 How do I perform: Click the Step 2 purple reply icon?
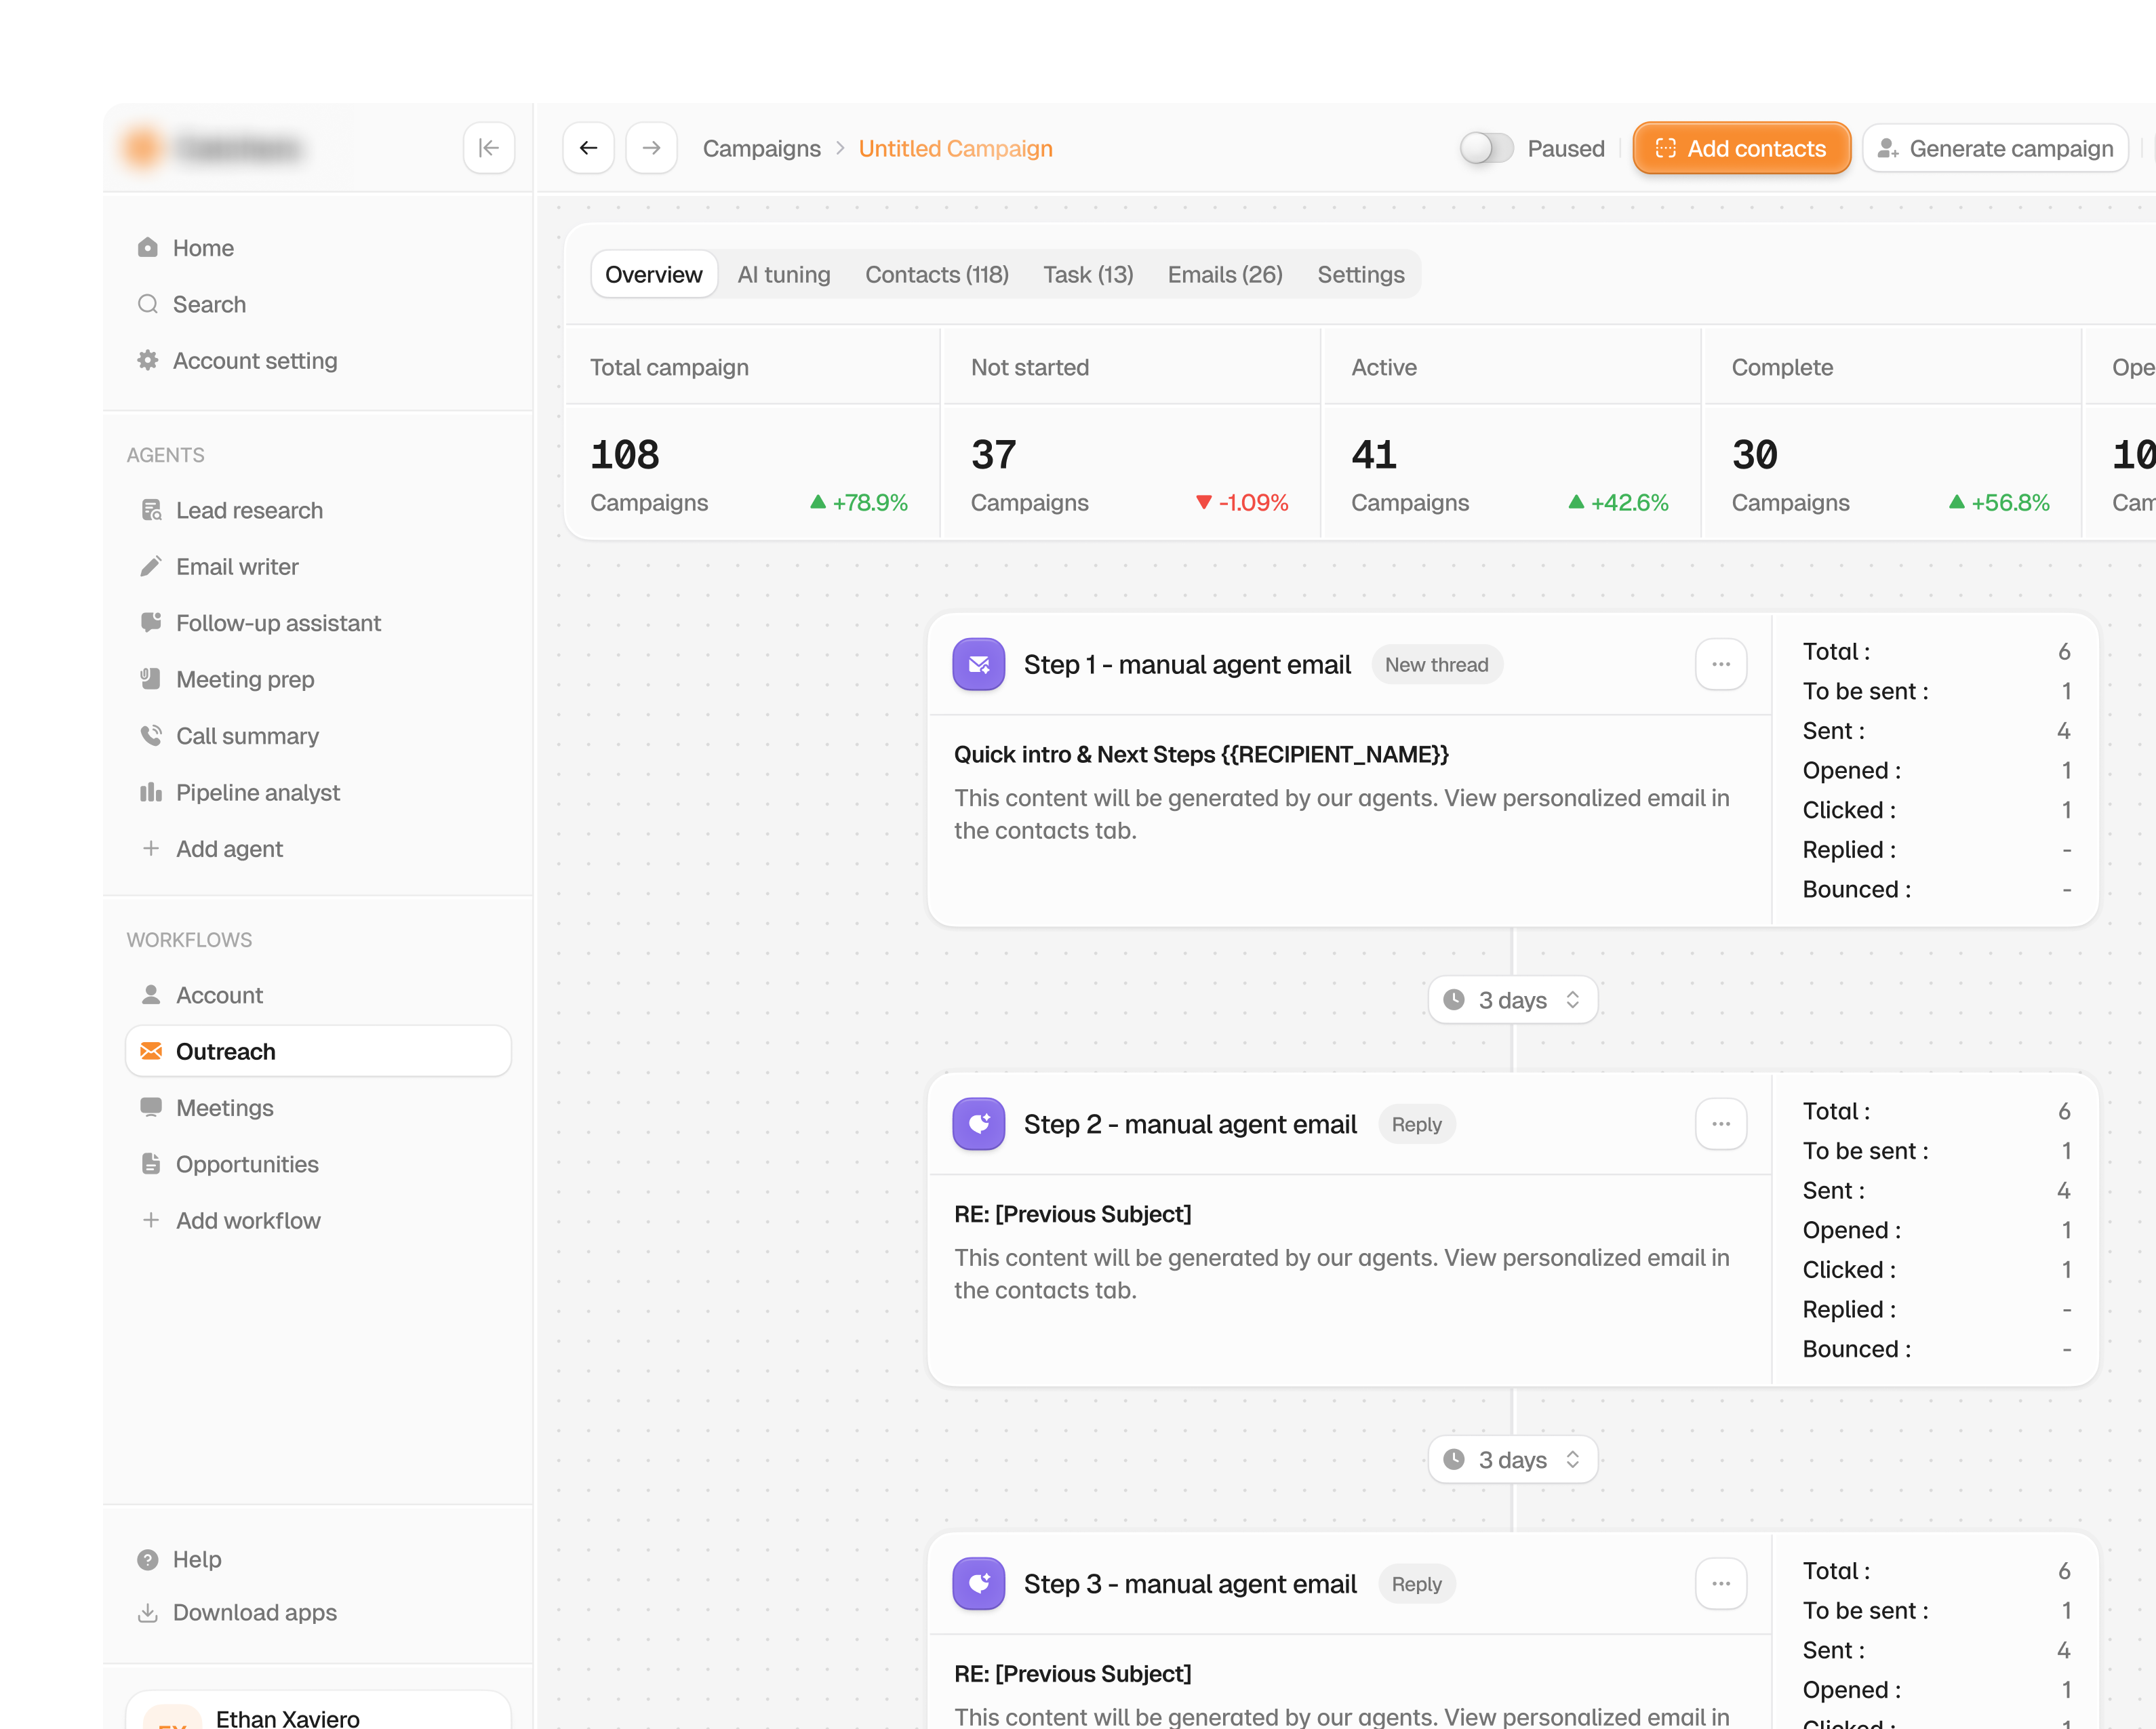pyautogui.click(x=978, y=1124)
